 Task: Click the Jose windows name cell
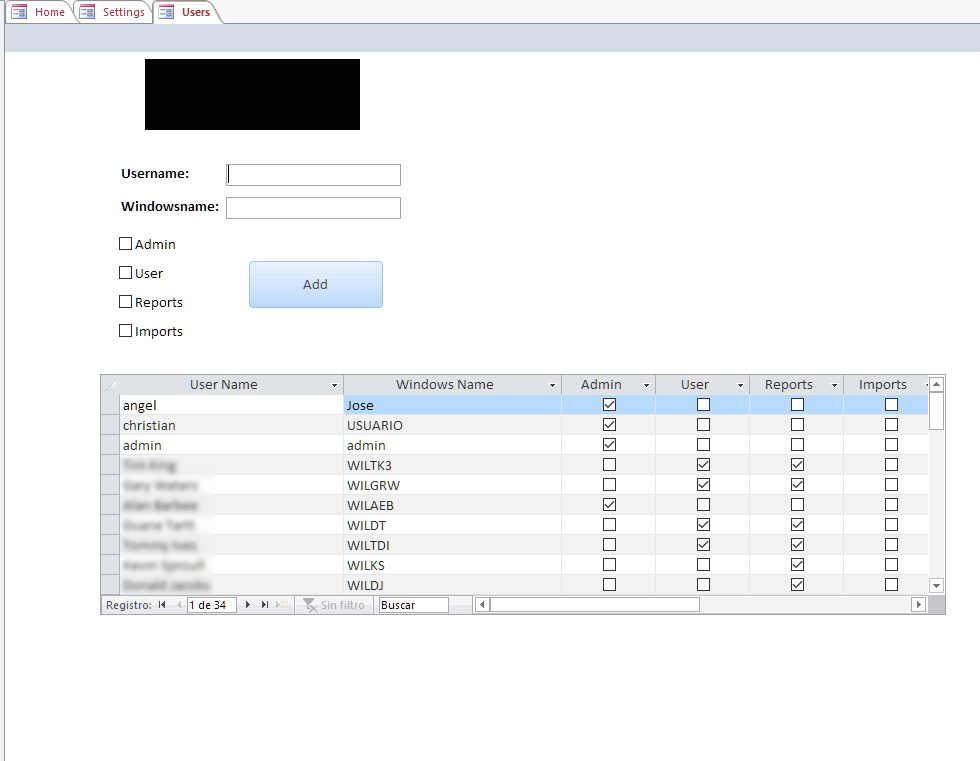pos(452,405)
